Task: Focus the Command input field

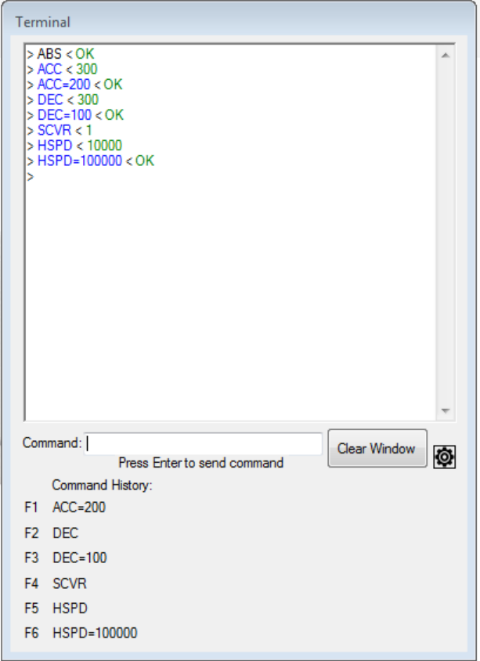Action: (x=203, y=444)
